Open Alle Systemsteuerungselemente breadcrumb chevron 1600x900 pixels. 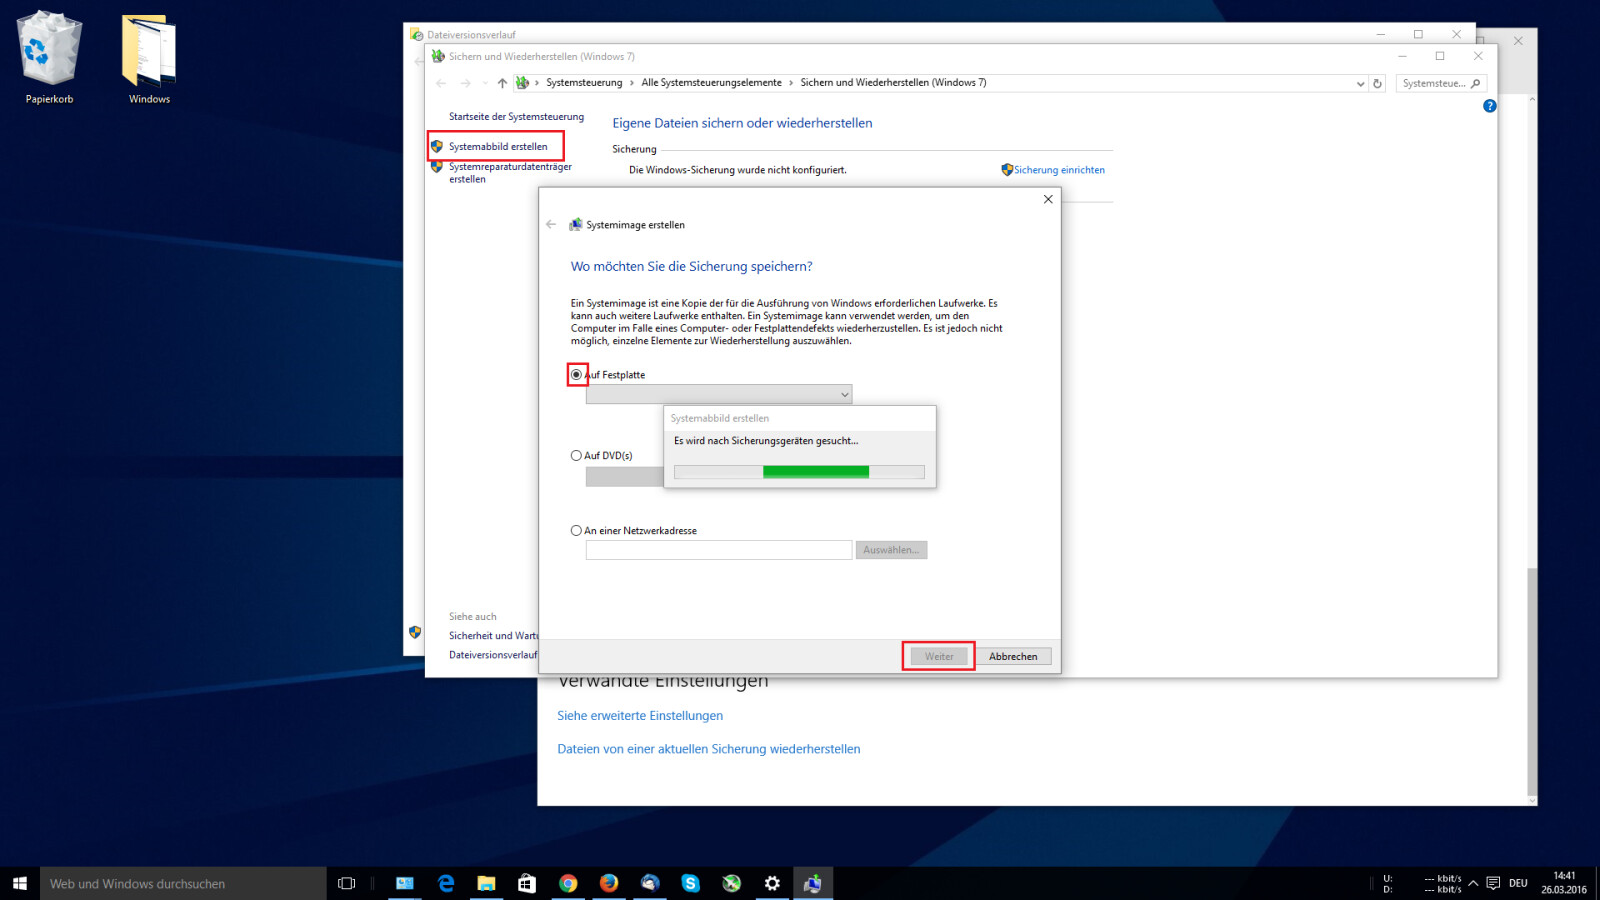[791, 82]
